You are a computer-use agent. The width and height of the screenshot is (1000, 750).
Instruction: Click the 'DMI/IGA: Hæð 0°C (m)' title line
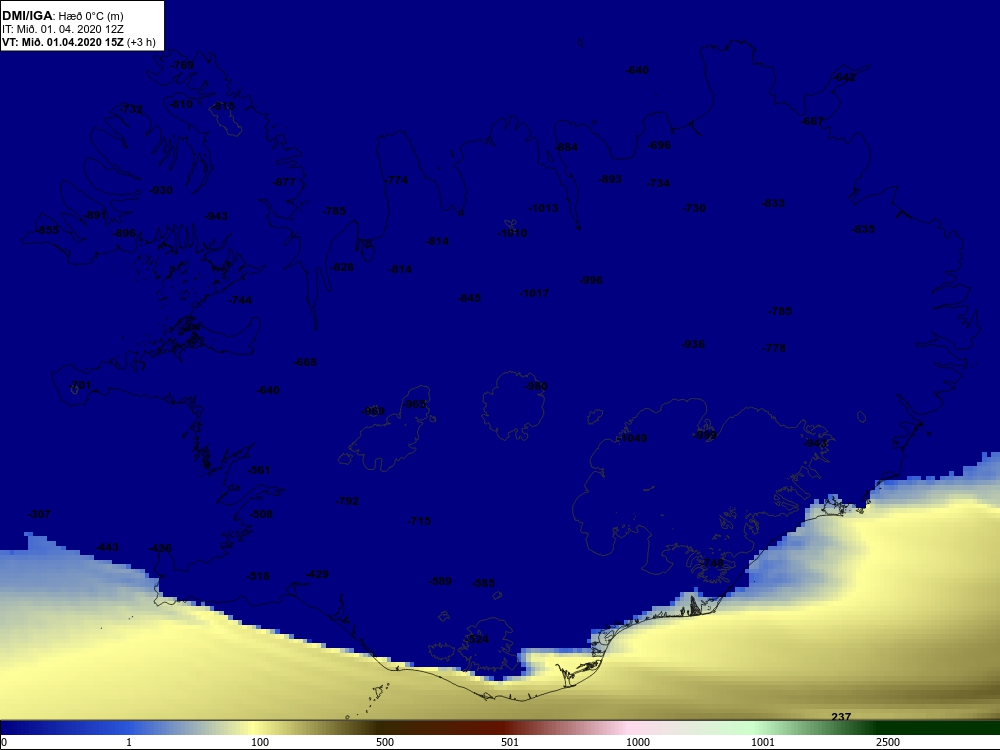62,15
